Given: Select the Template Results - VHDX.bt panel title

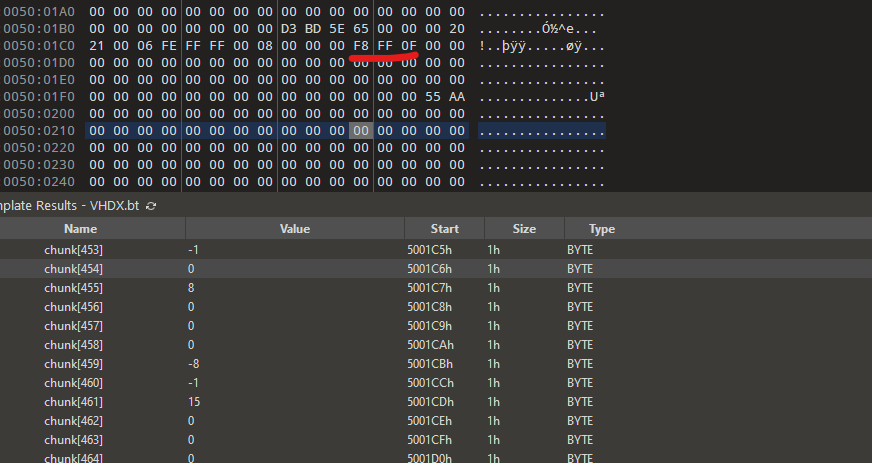Looking at the screenshot, I should [x=70, y=205].
